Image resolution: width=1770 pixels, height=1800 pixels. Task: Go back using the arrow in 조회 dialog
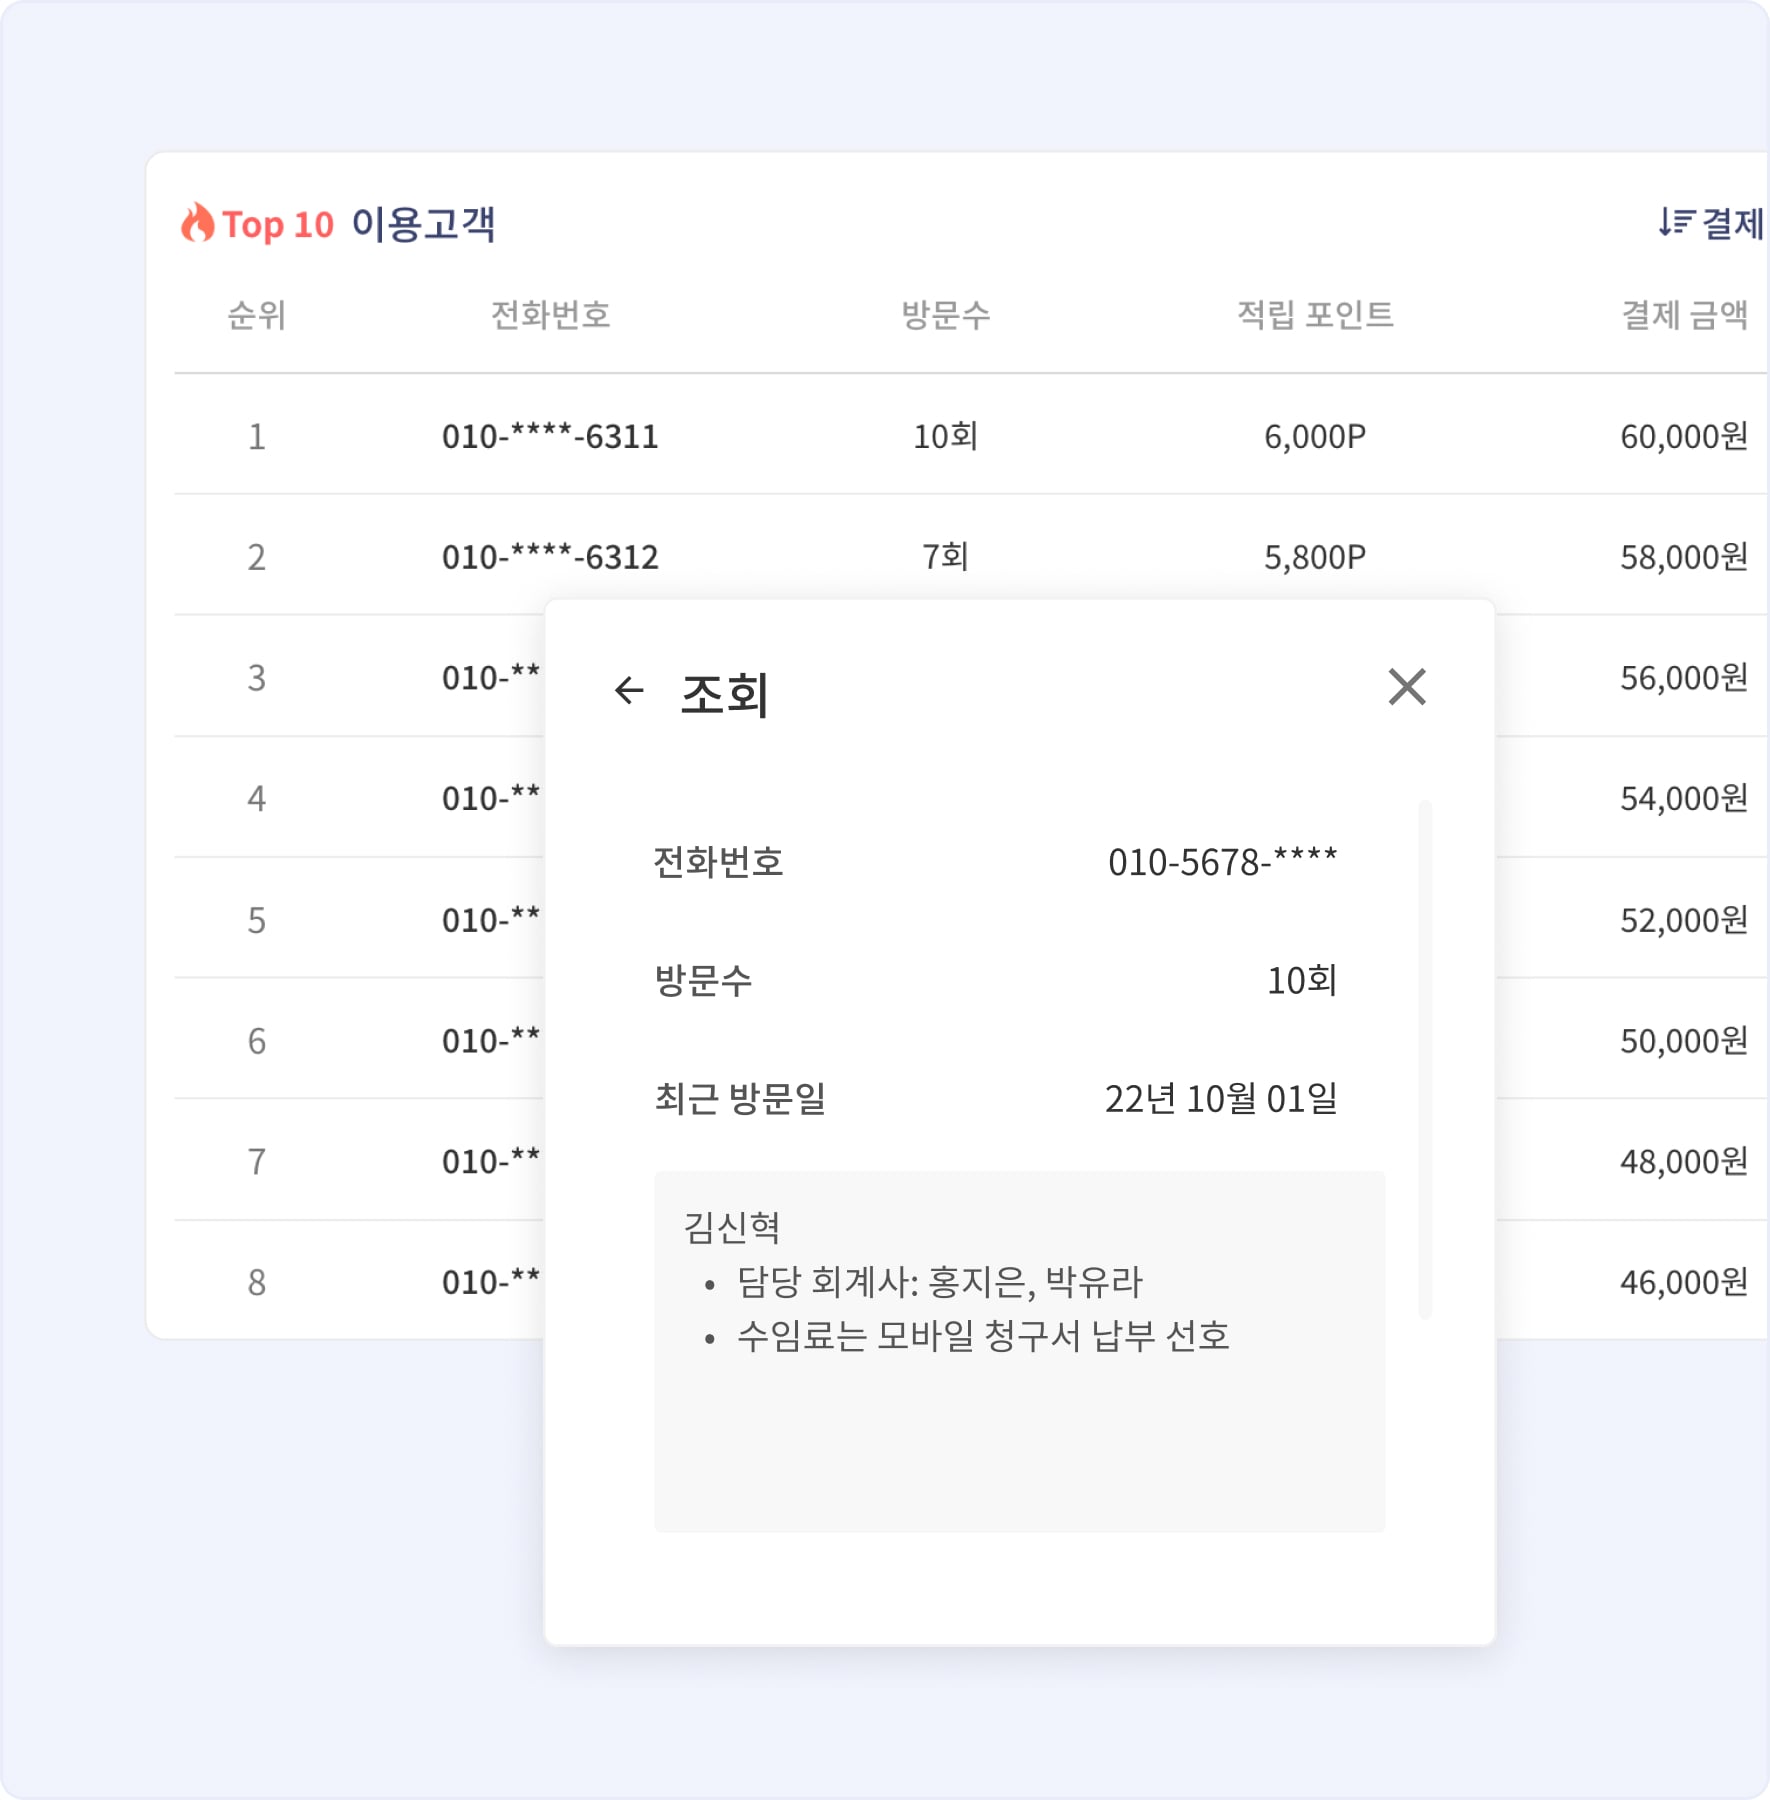629,690
